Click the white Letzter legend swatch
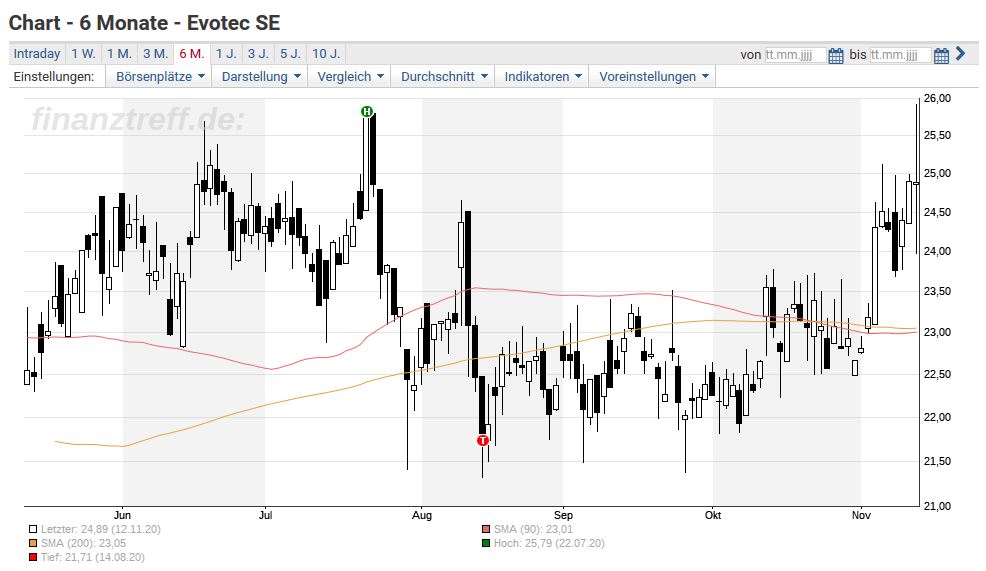 tap(33, 529)
